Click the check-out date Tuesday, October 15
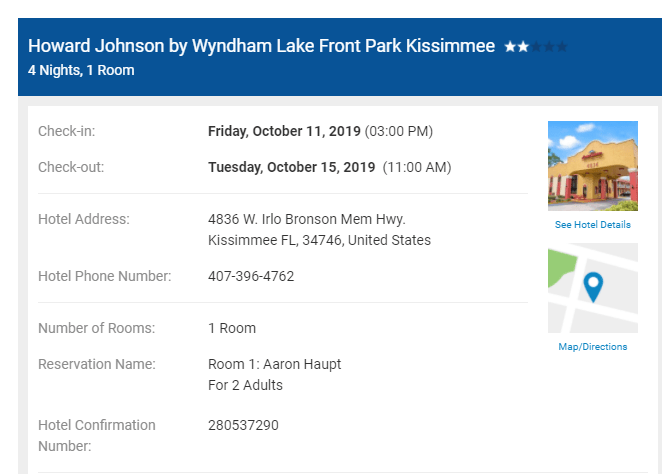This screenshot has height=474, width=662. [292, 167]
